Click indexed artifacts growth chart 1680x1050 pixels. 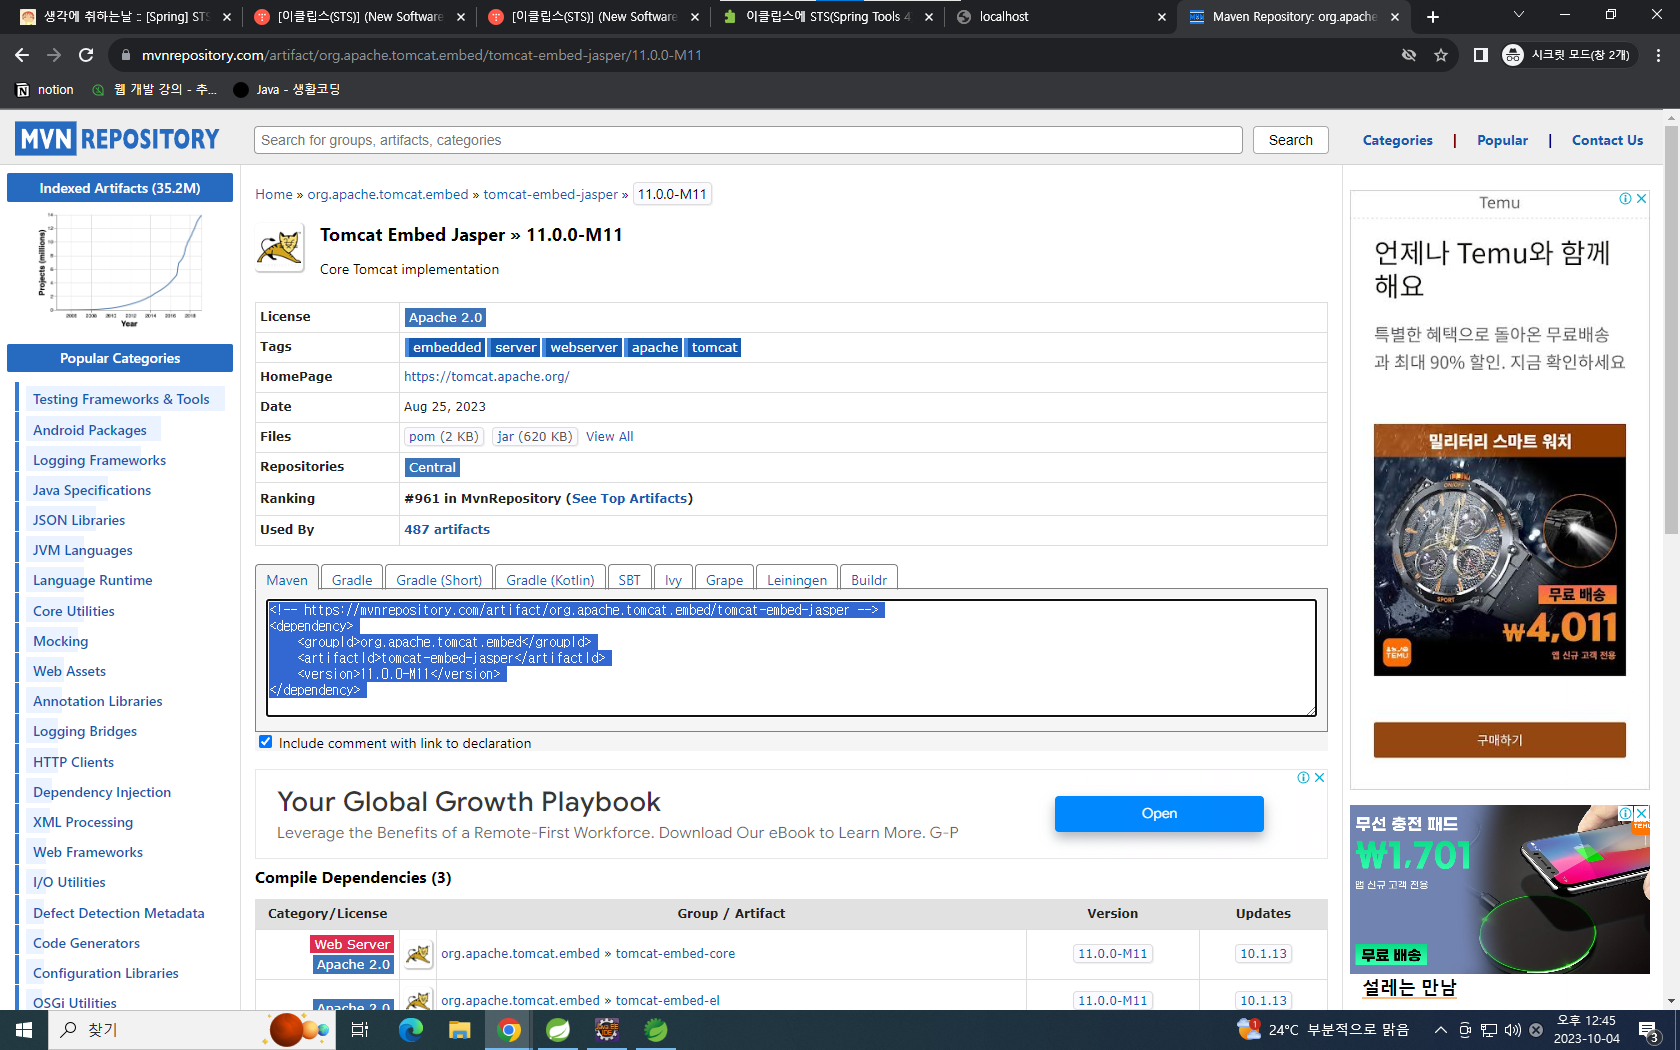[120, 269]
